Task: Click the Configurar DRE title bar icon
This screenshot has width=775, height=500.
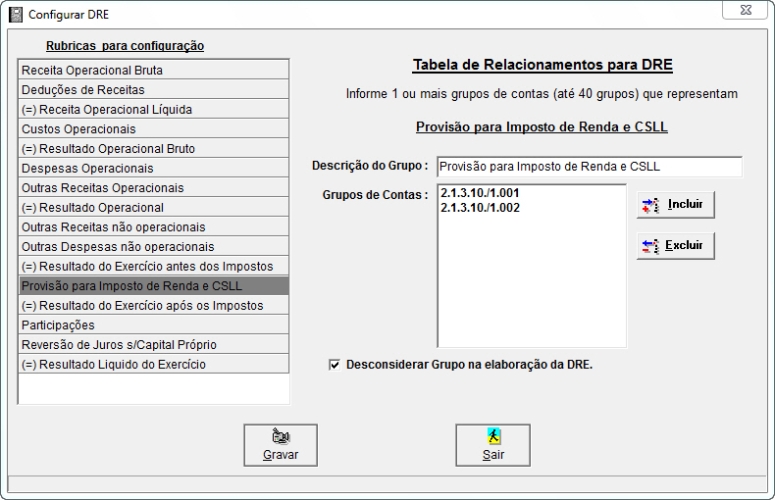Action: tap(16, 14)
